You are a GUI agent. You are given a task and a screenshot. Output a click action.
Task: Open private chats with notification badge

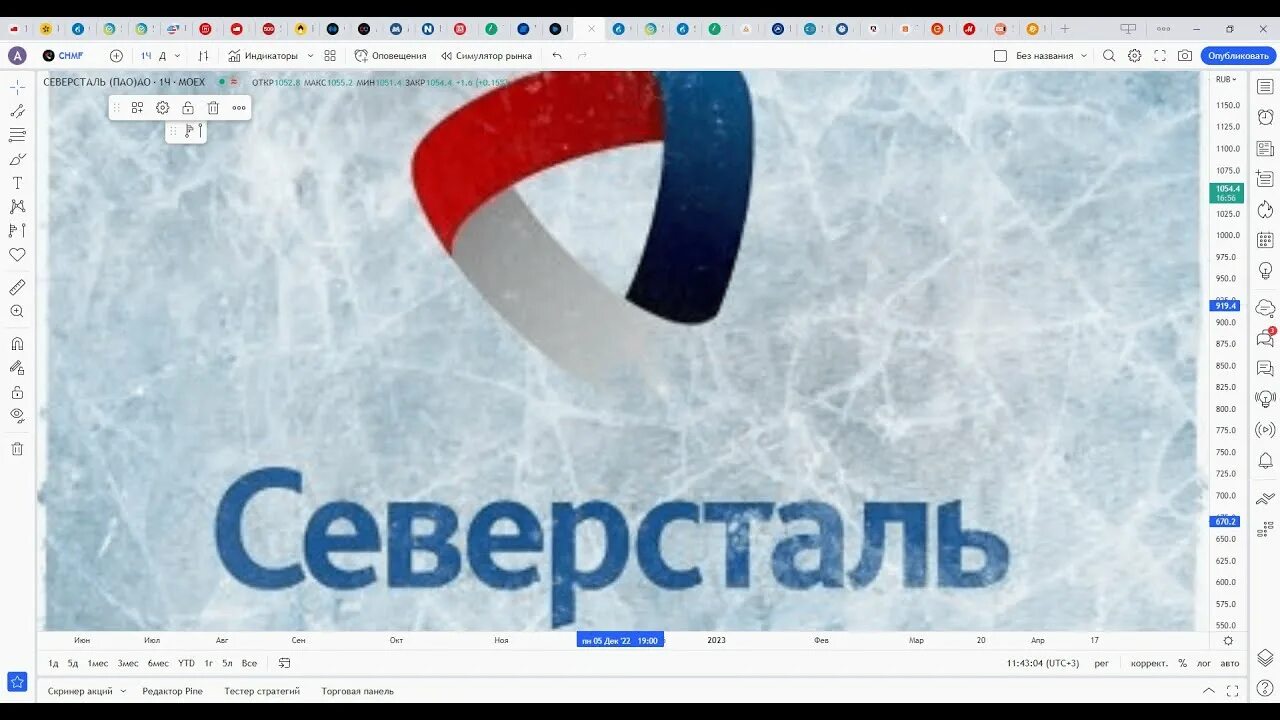(x=1265, y=337)
